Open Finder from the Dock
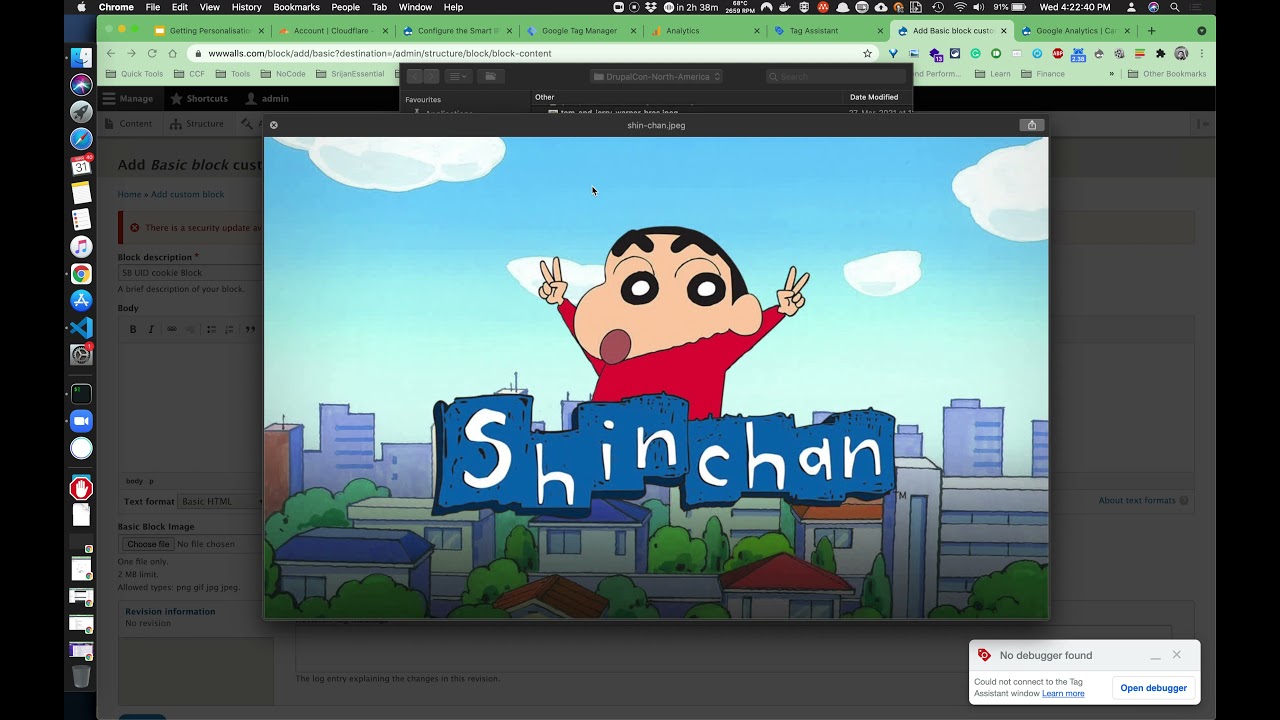 click(x=81, y=58)
